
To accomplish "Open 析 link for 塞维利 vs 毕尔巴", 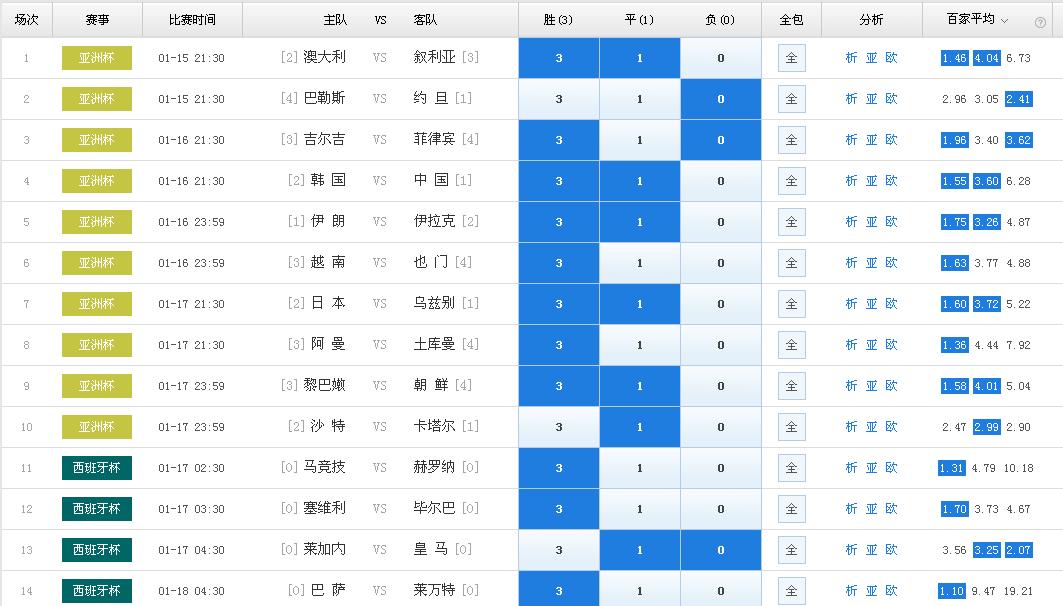I will [x=851, y=508].
